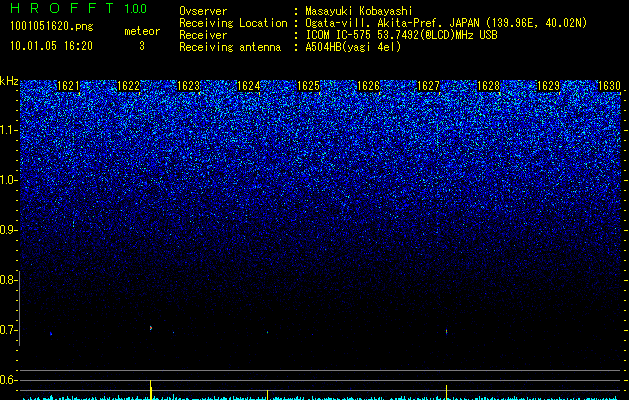
Task: Click the ICOM IC-575 receiver details
Action: (x=401, y=35)
